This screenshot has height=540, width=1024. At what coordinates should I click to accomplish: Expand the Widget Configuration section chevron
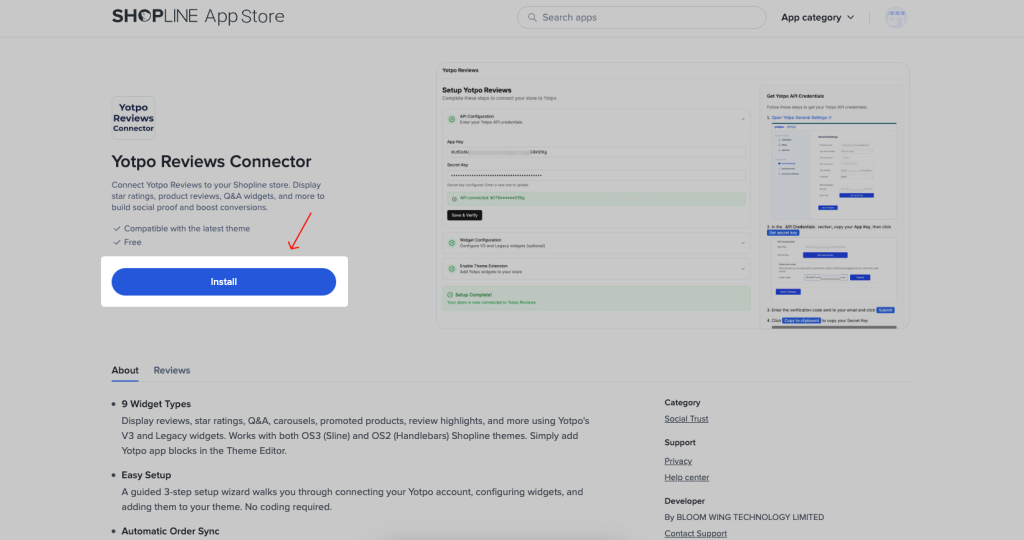[743, 242]
